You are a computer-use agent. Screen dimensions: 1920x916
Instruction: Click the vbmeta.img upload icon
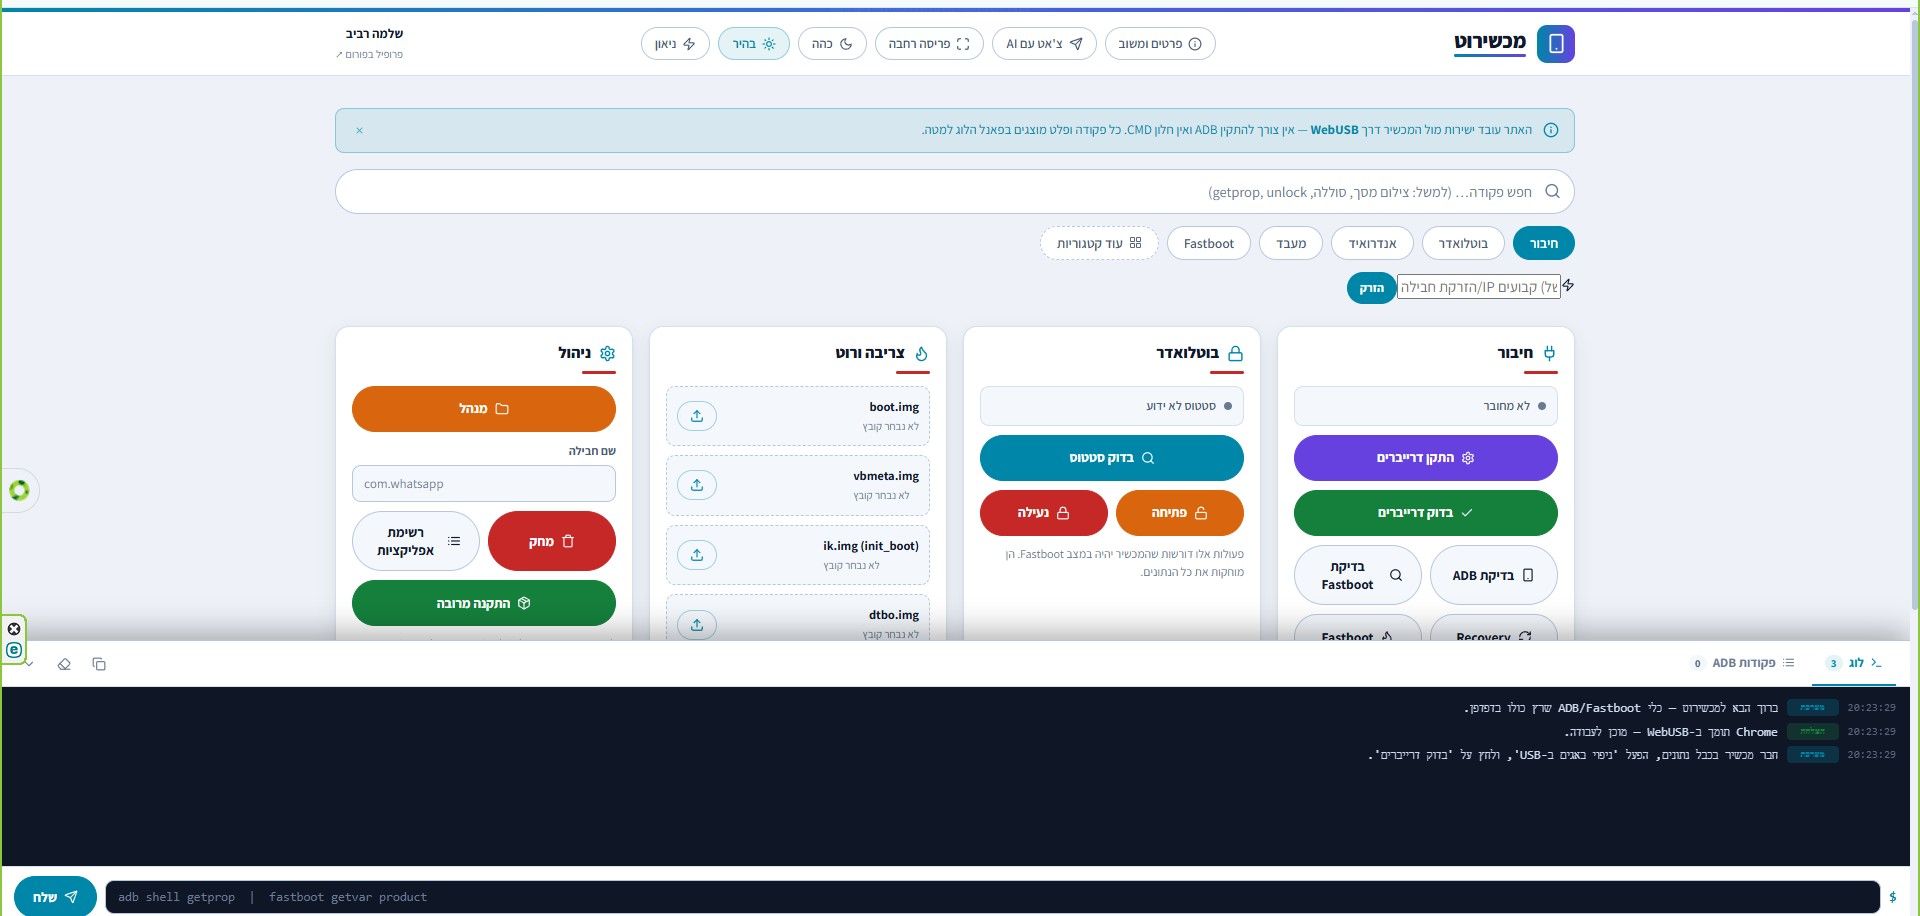697,485
